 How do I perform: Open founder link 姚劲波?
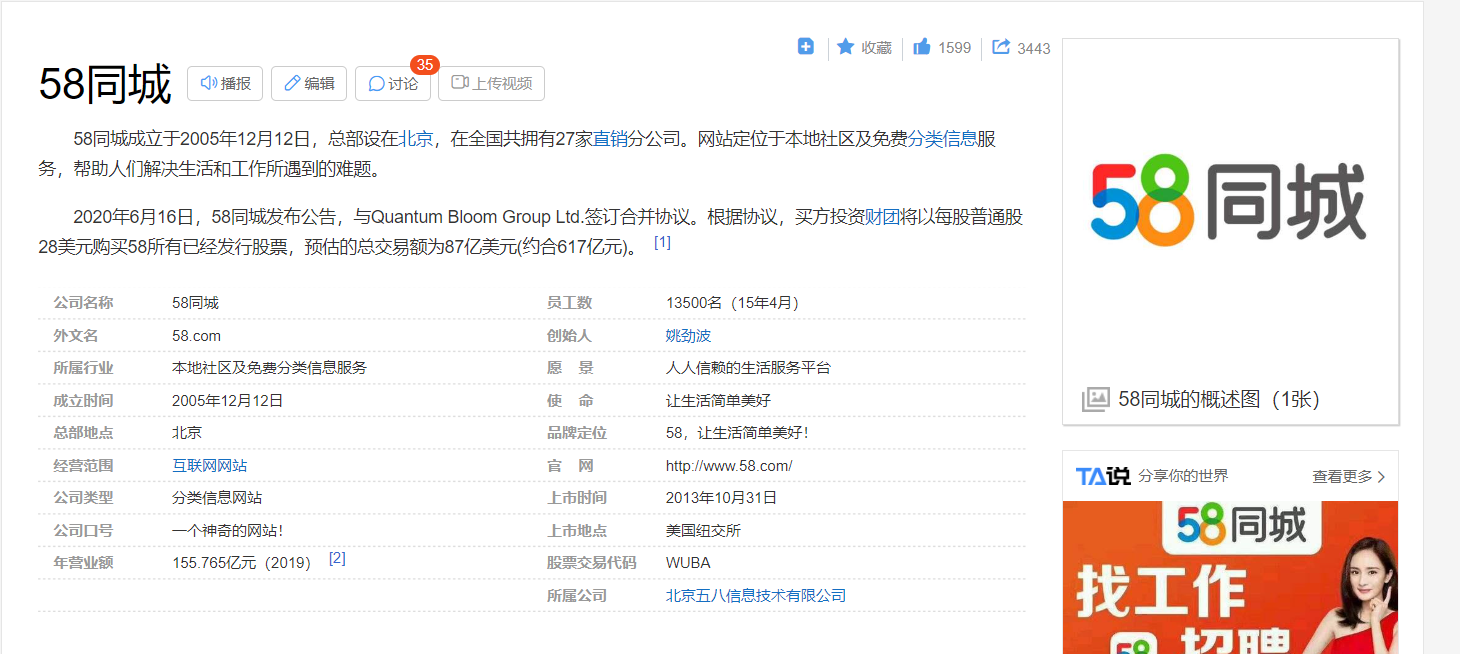point(688,335)
